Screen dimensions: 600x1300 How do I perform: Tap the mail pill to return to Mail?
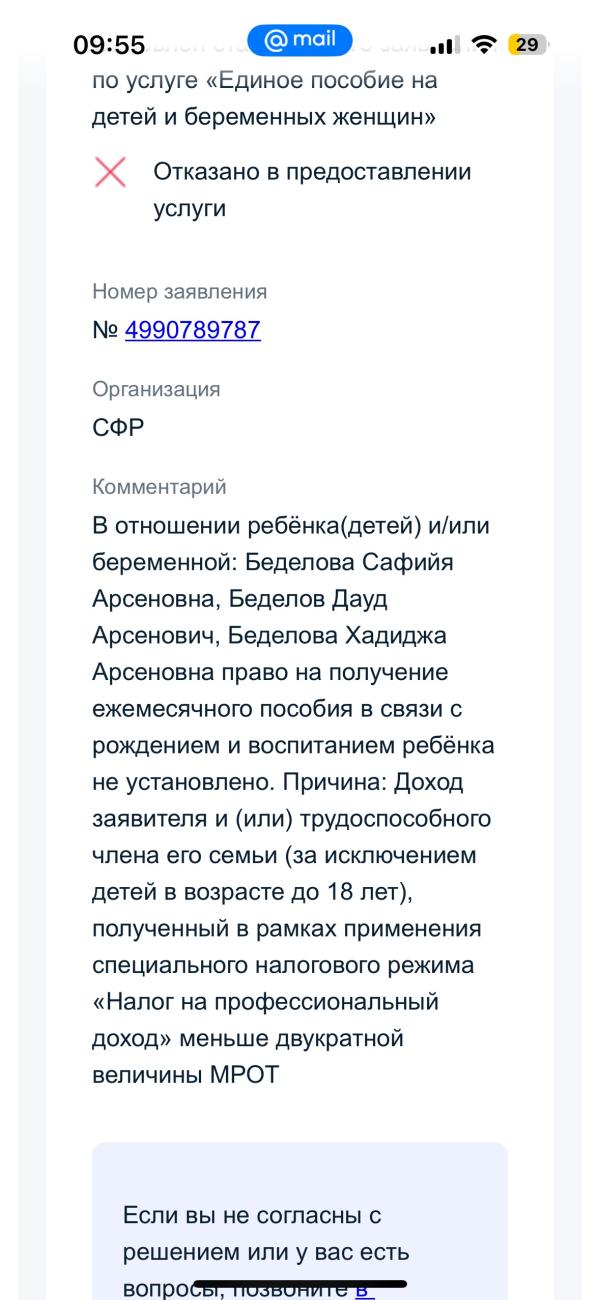[301, 41]
